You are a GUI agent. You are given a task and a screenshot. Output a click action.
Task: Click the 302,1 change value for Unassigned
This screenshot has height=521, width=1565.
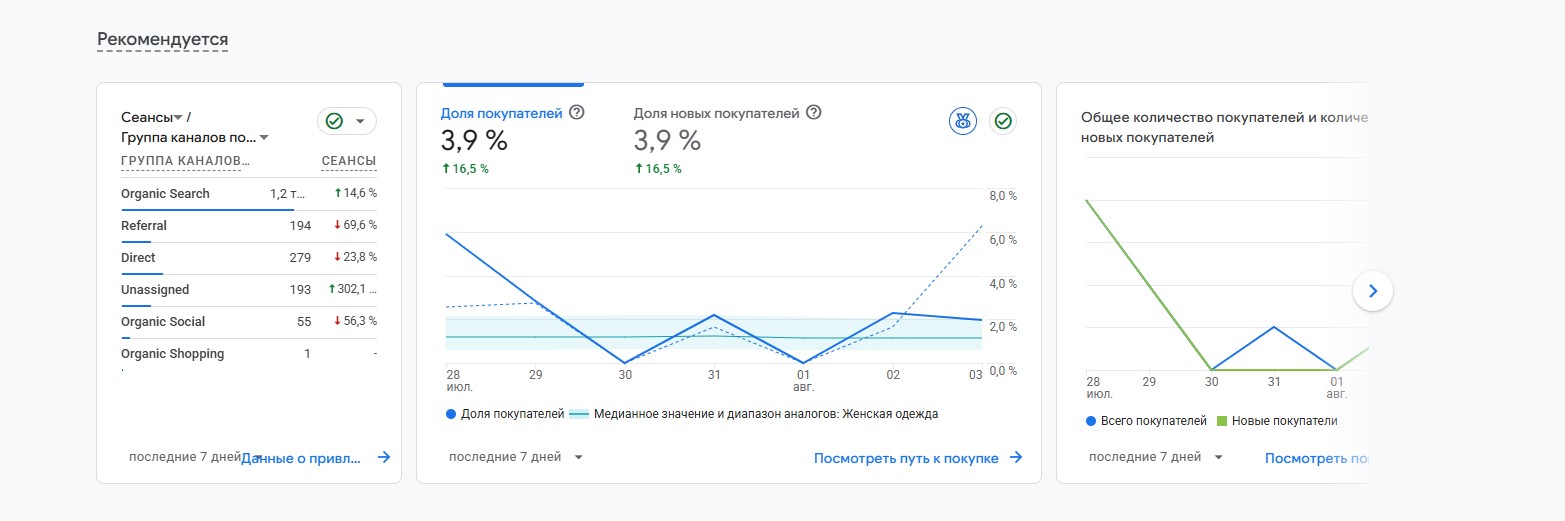[352, 289]
